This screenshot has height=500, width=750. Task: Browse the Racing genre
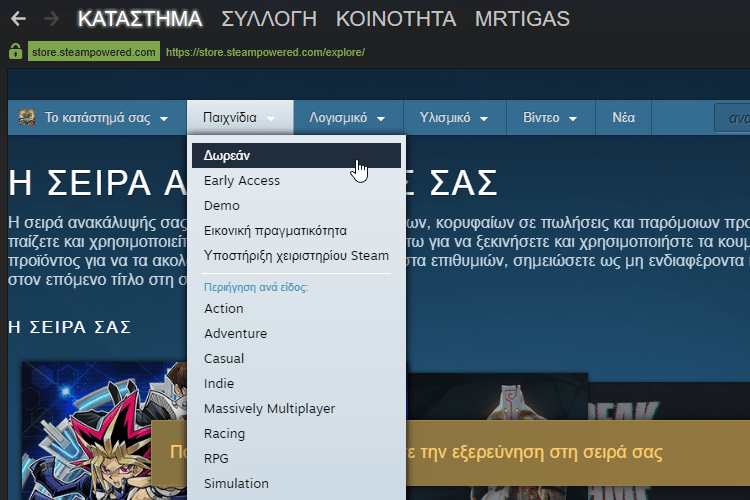tap(296, 433)
